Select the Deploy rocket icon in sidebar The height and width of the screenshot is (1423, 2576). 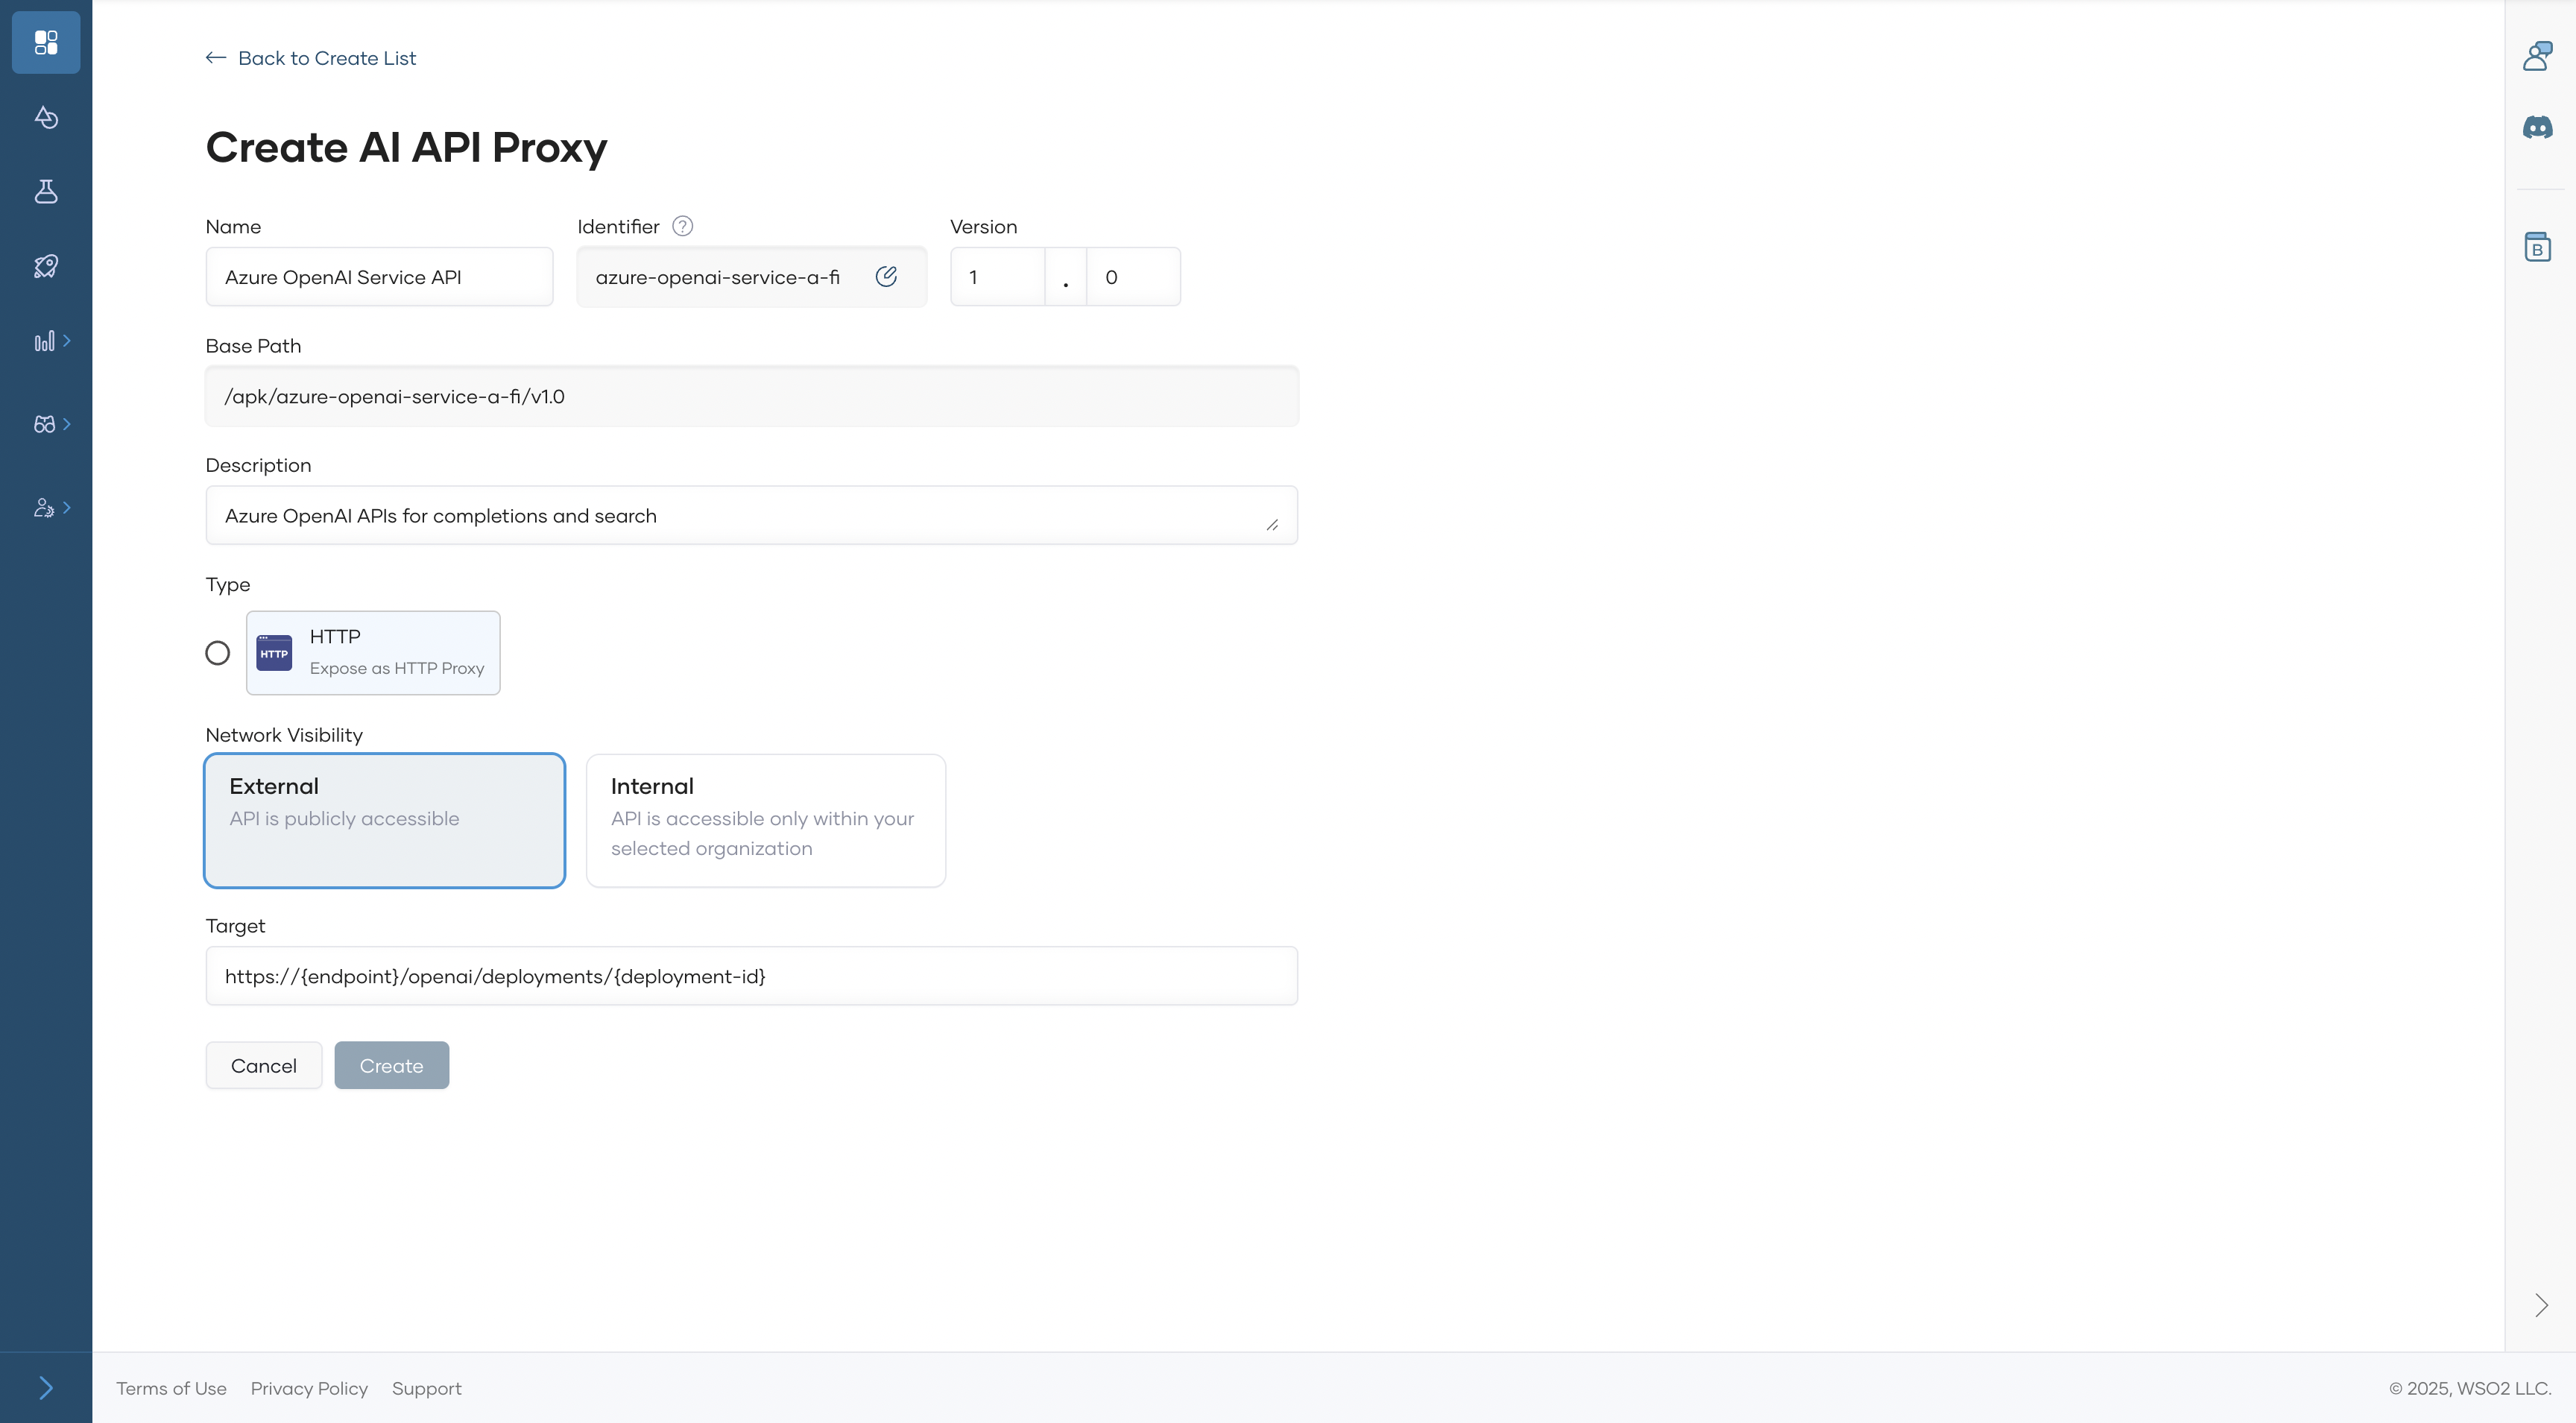[46, 266]
